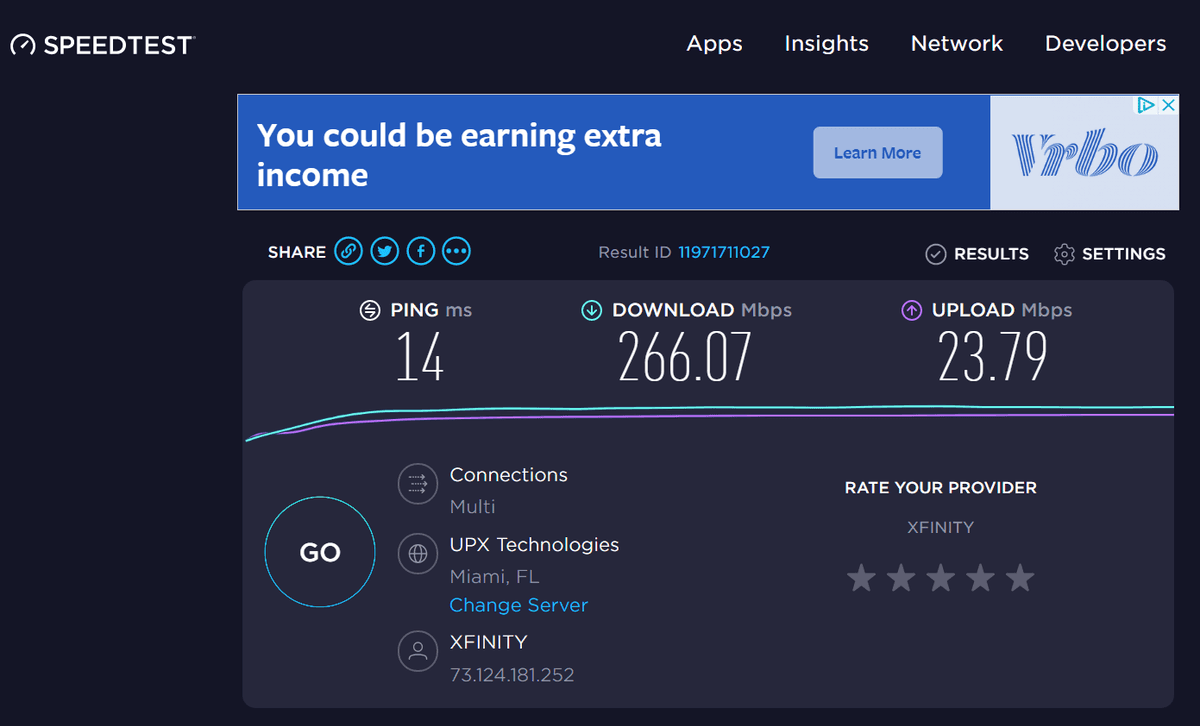The height and width of the screenshot is (726, 1200).
Task: Close the Vrbo advertisement
Action: (1168, 105)
